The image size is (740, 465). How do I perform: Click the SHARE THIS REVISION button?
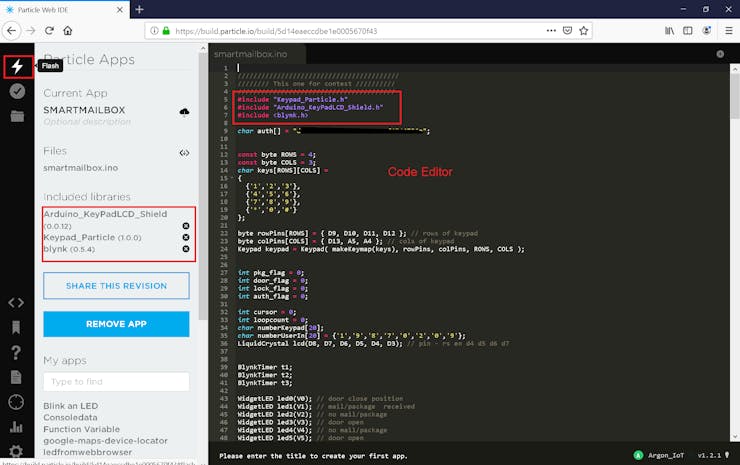(x=116, y=286)
